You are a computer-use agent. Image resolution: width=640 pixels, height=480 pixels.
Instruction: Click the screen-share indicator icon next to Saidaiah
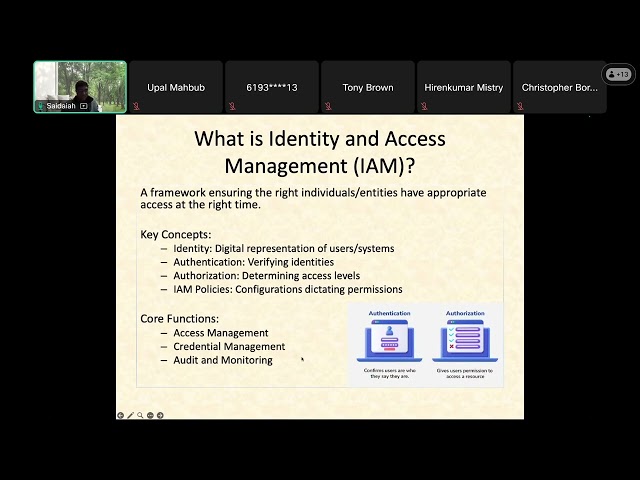click(x=84, y=106)
